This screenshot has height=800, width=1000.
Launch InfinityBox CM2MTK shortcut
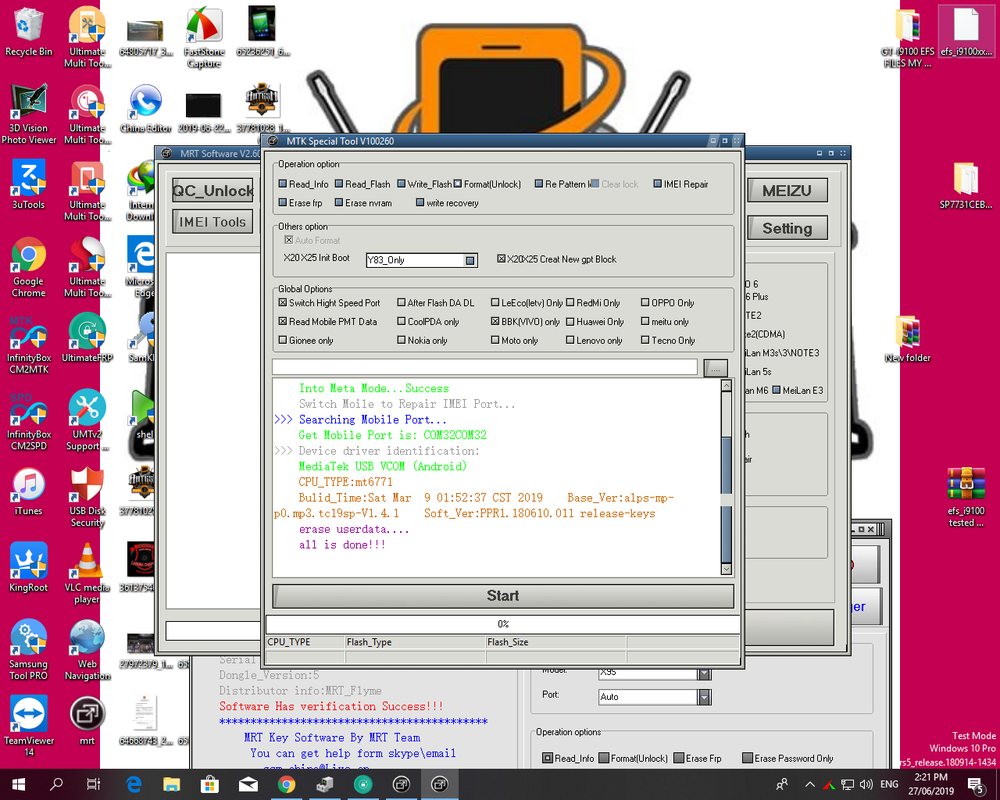[x=28, y=344]
